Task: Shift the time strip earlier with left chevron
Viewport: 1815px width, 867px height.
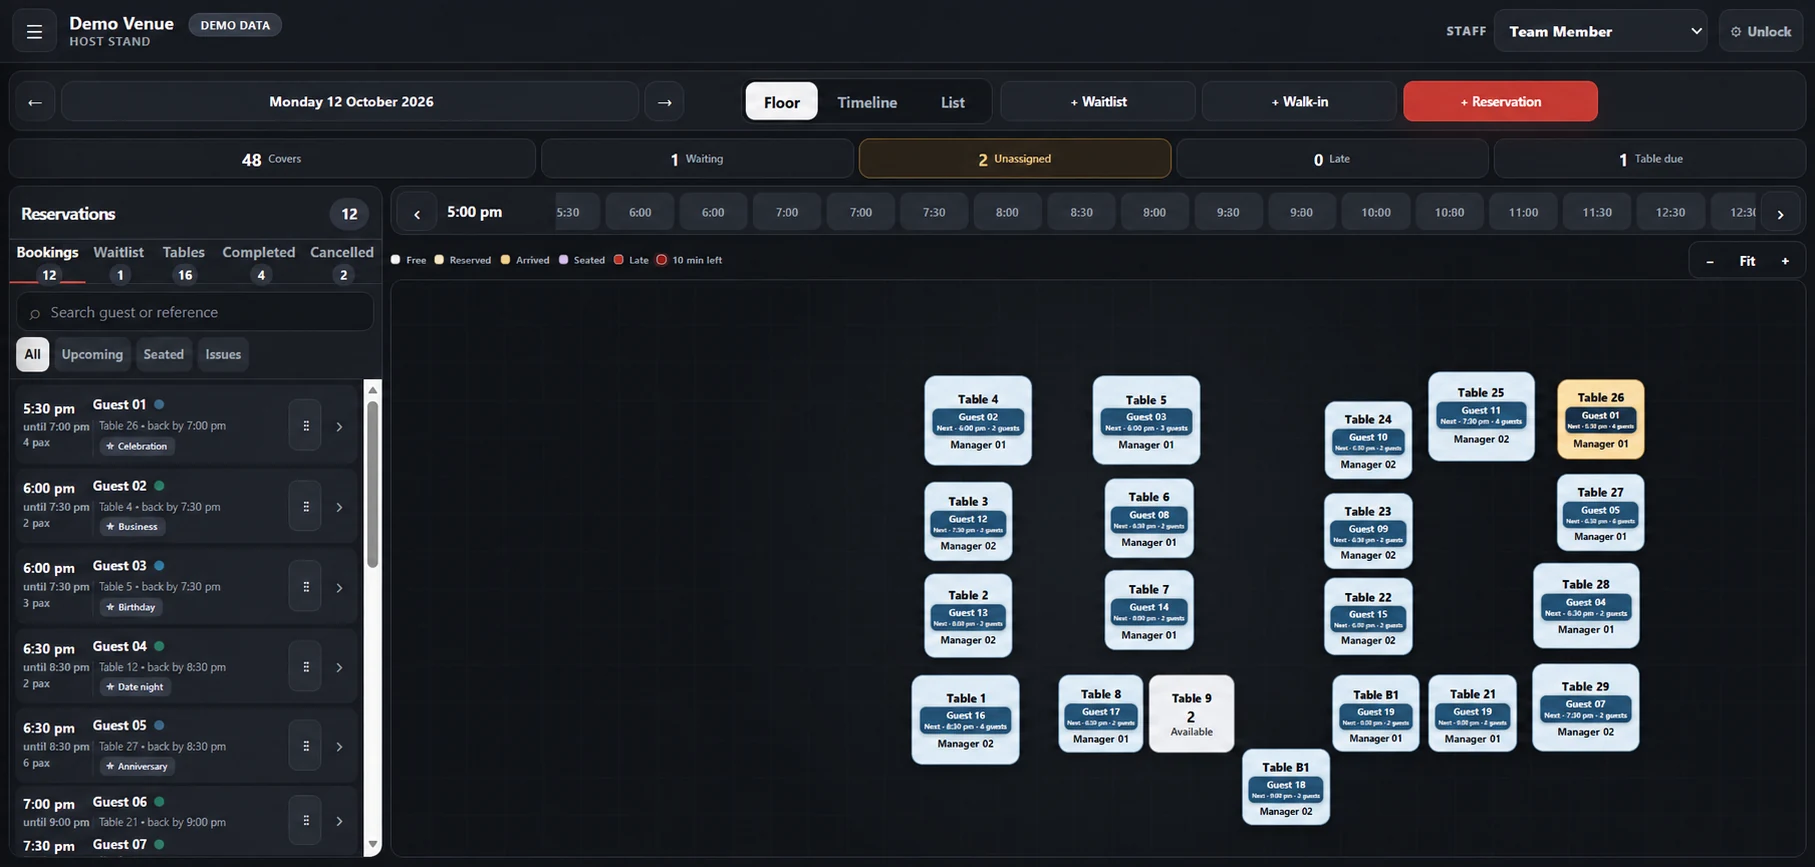Action: click(x=417, y=213)
